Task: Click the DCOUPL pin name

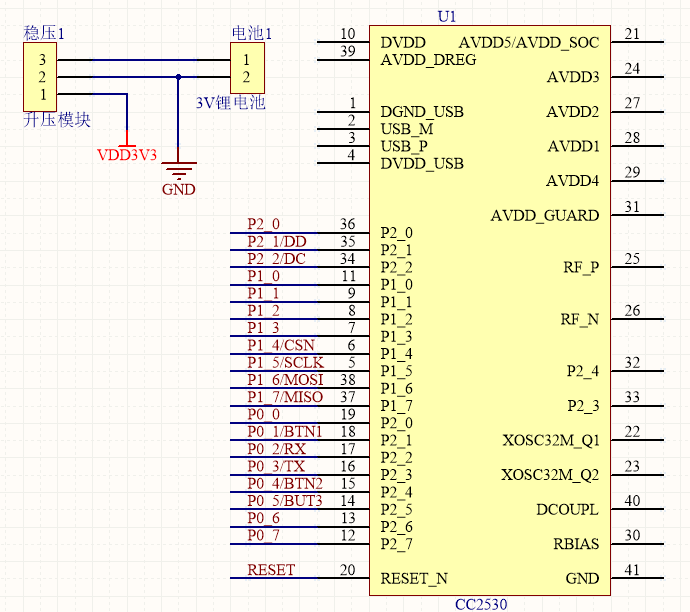Action: click(568, 509)
